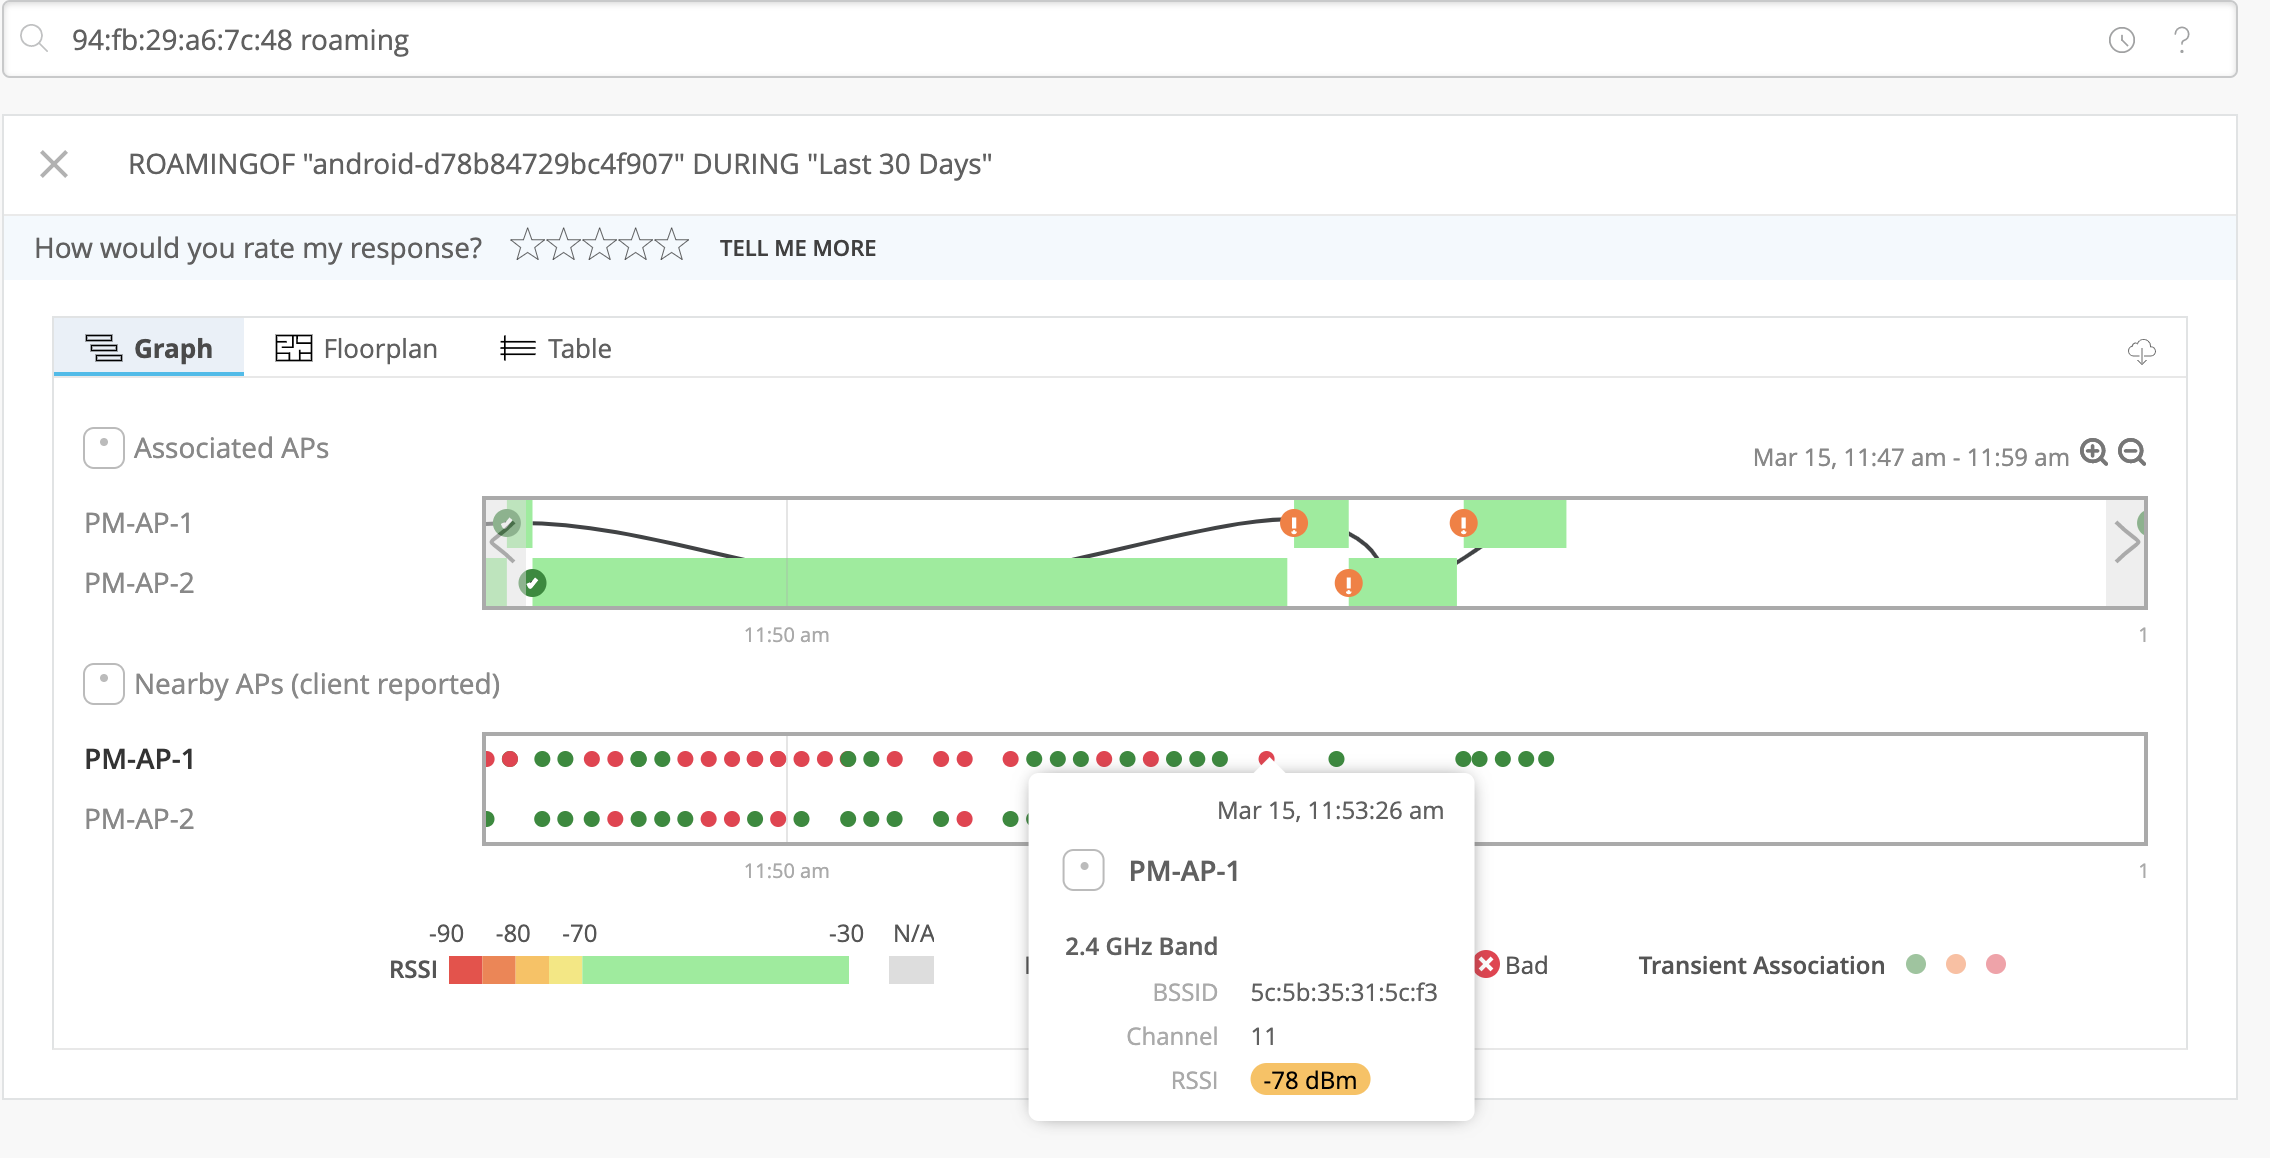Zoom in on the timeline
Image resolution: width=2270 pixels, height=1158 pixels.
[2093, 453]
